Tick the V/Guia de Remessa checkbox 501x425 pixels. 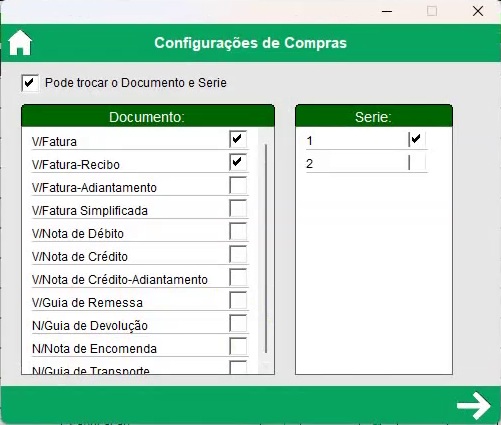coord(238,300)
